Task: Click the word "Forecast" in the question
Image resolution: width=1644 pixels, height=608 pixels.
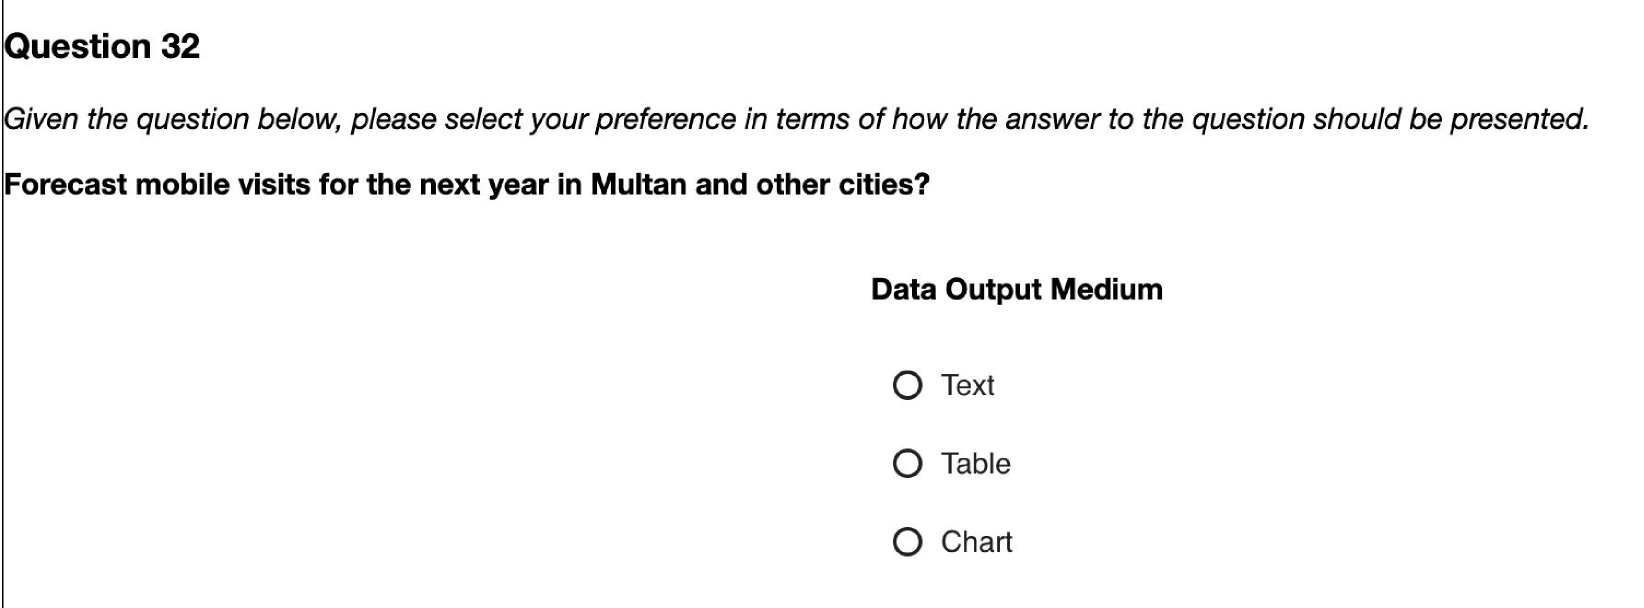Action: [x=65, y=185]
